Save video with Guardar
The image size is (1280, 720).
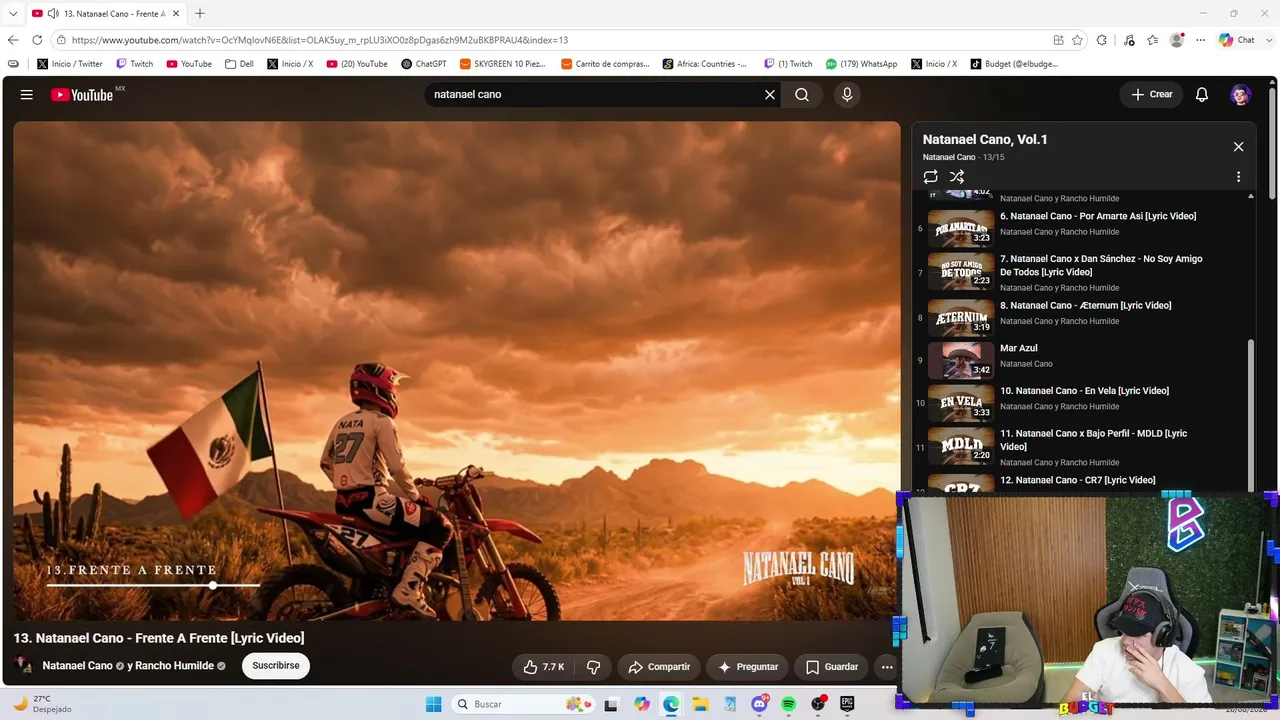point(832,667)
